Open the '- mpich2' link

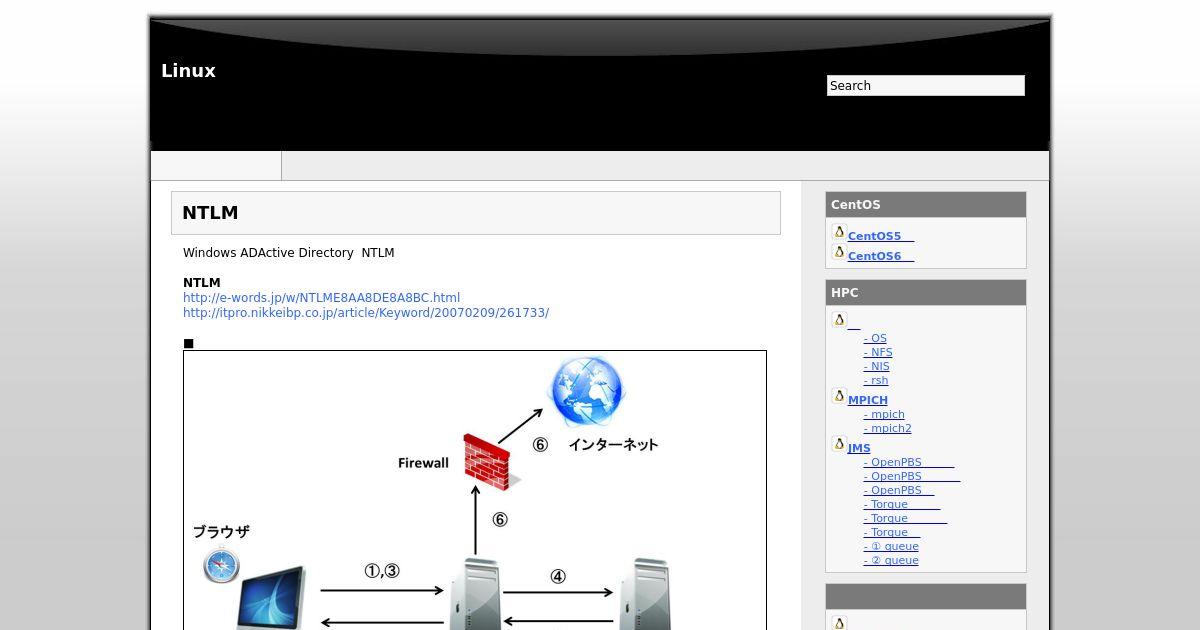pyautogui.click(x=888, y=429)
